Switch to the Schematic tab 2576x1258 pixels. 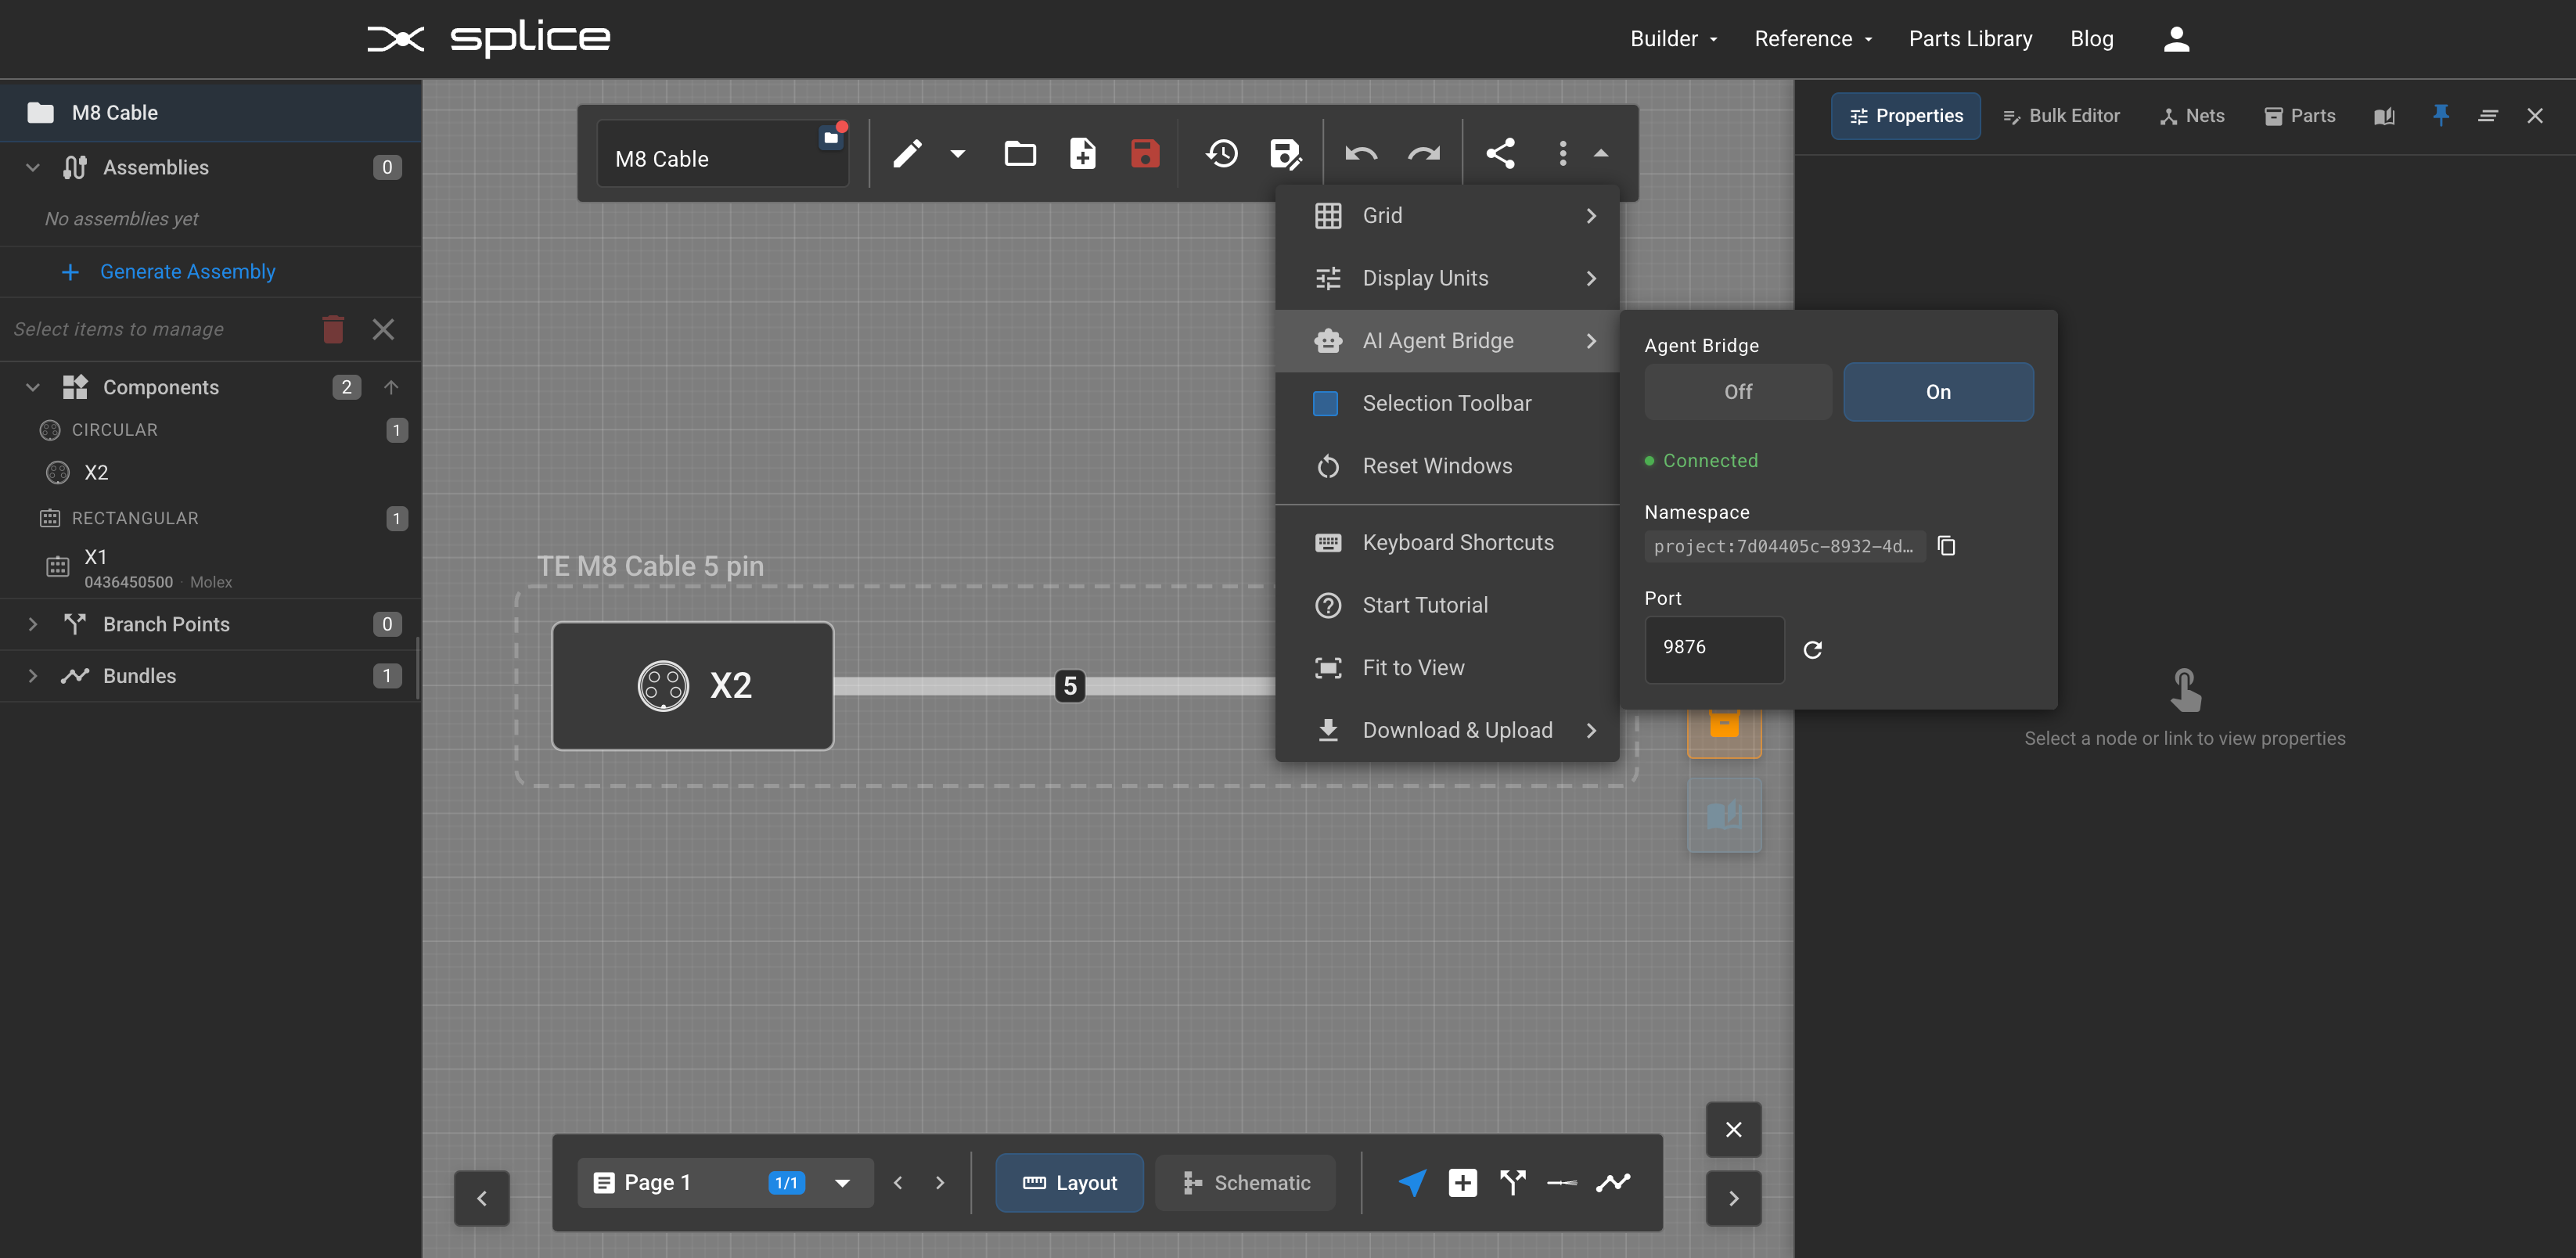pos(1245,1182)
